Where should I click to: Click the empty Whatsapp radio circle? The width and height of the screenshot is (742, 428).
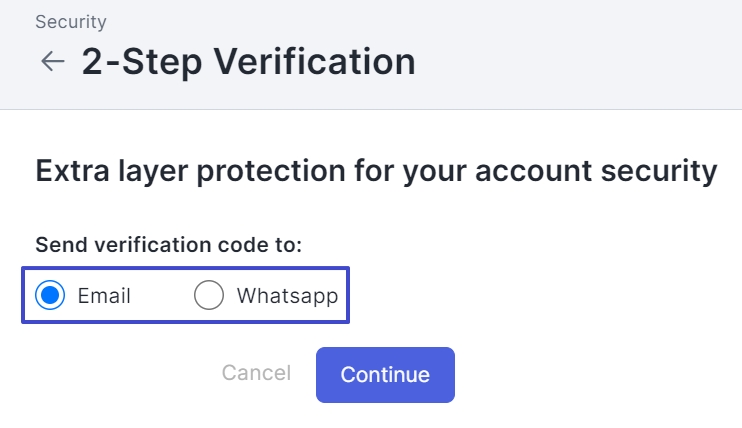(209, 295)
